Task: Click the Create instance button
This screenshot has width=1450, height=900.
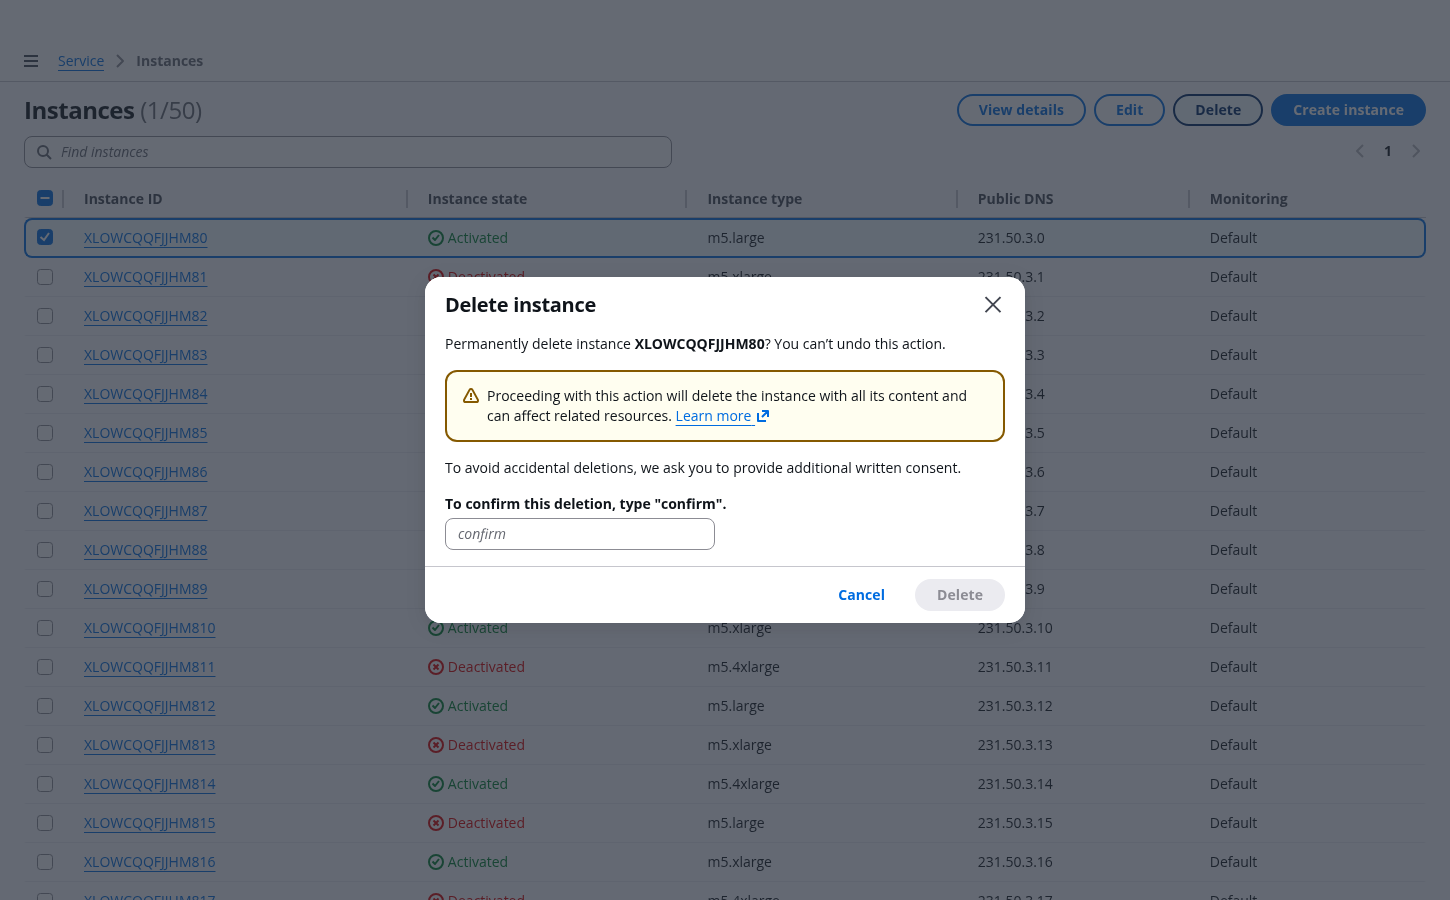Action: point(1347,110)
